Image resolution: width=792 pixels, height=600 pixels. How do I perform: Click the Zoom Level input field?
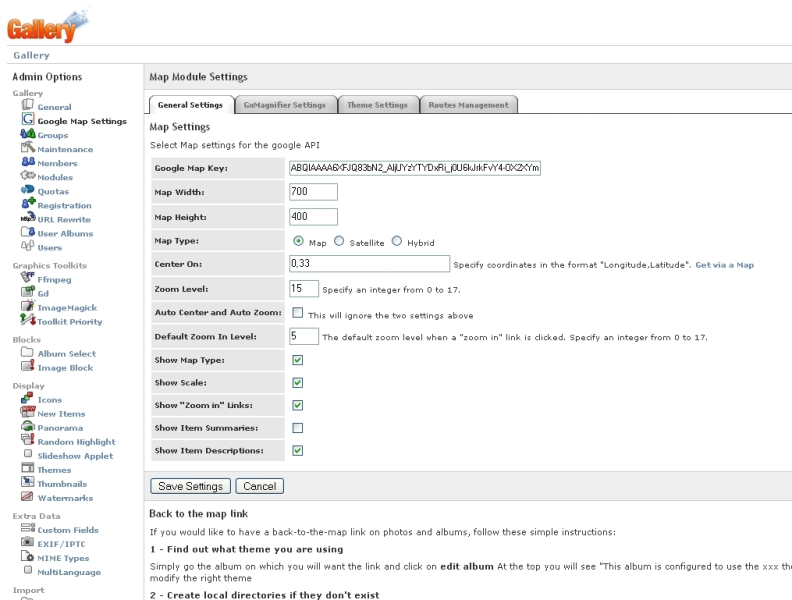click(304, 288)
